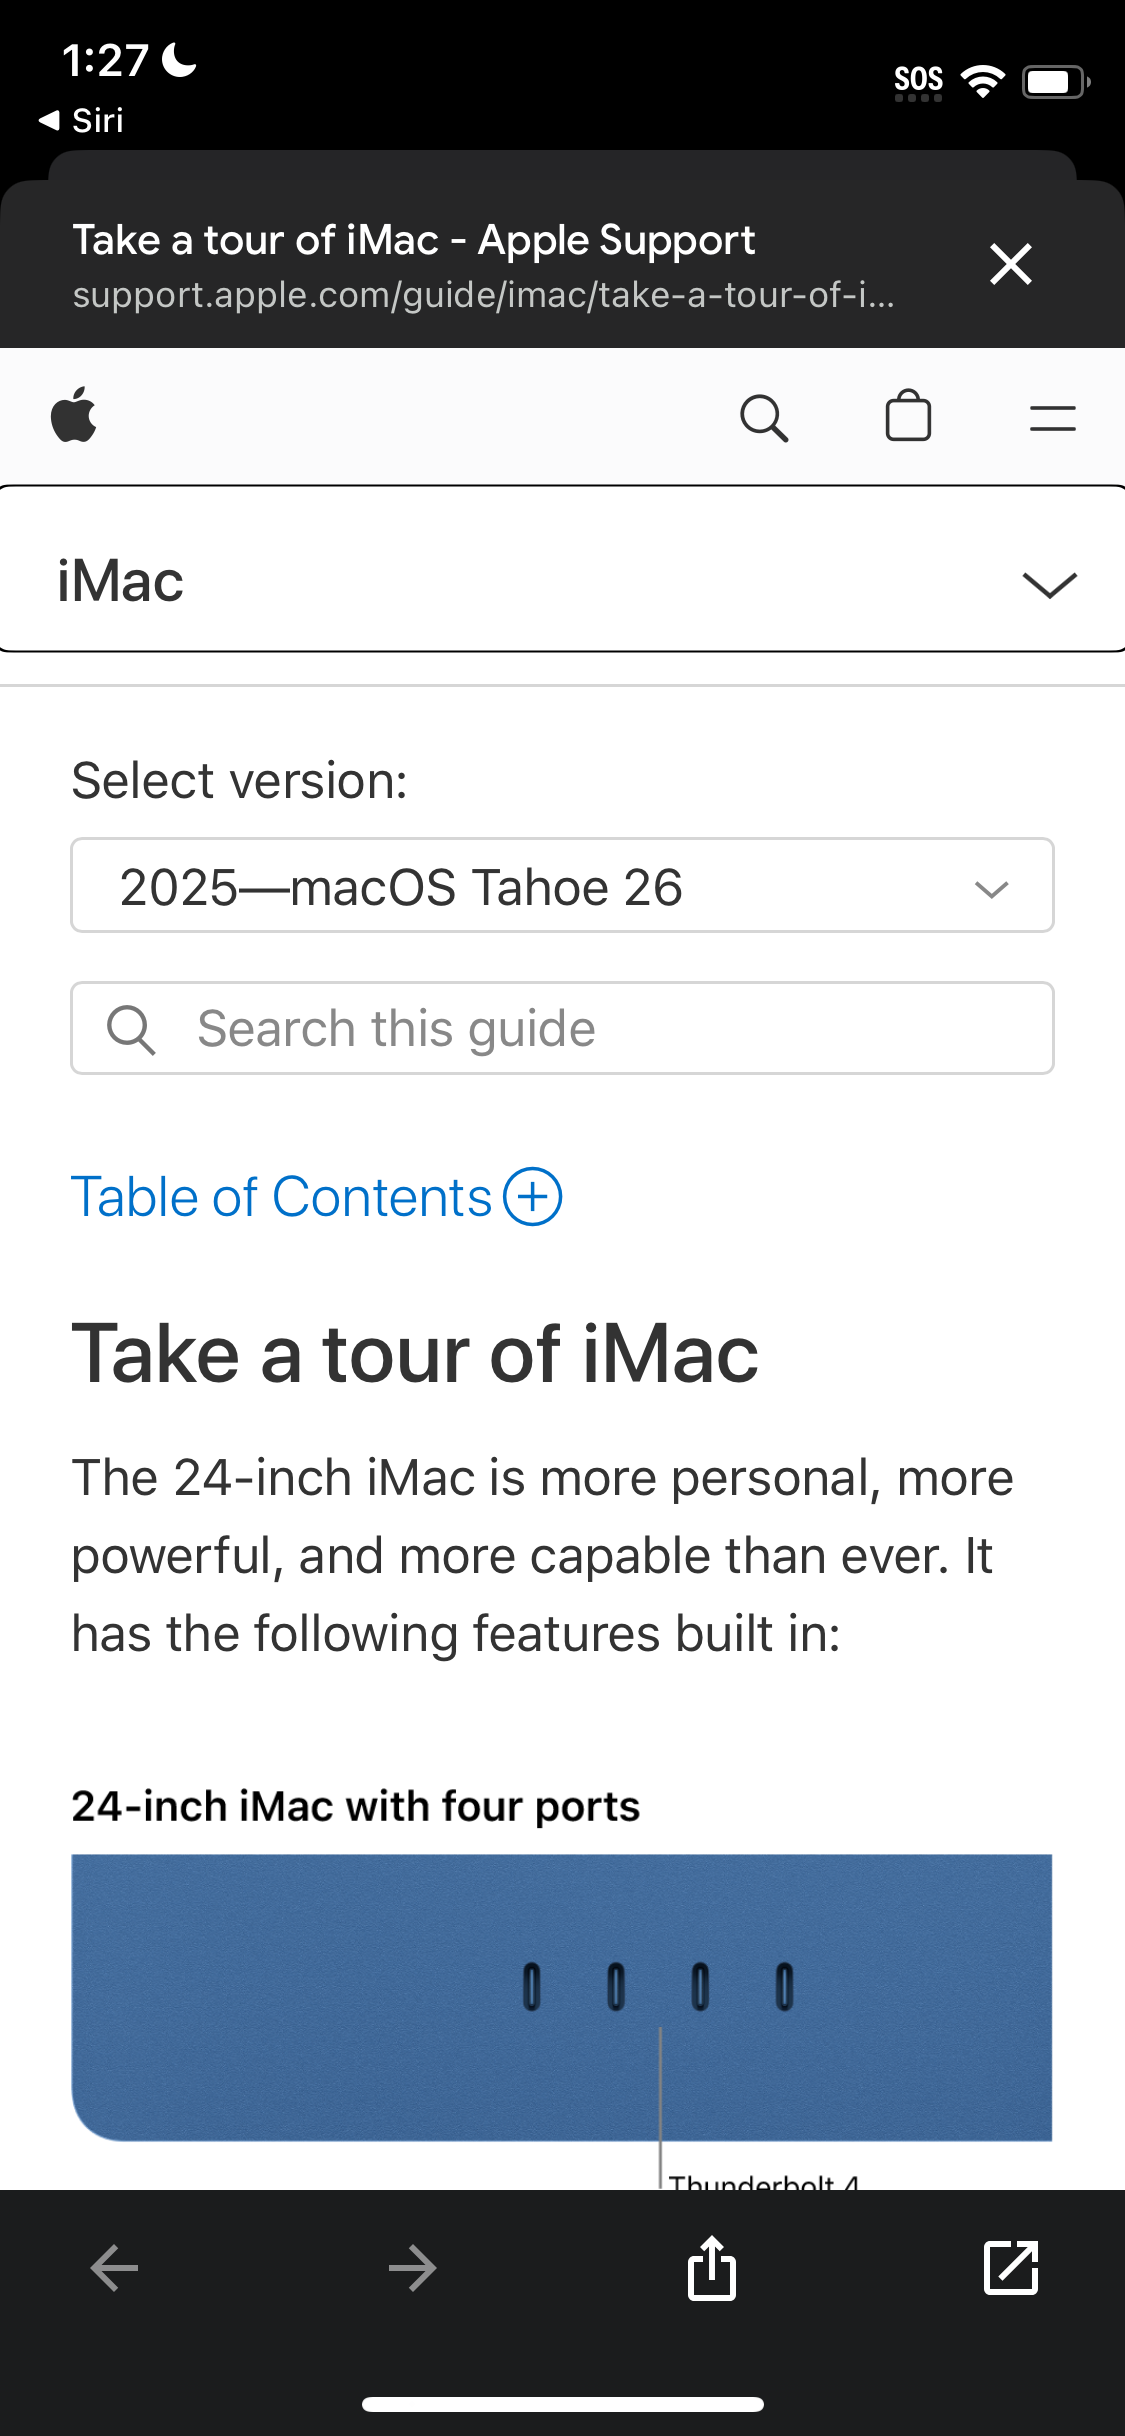Screen dimensions: 1125x2436
Task: Open Apple.com via the Apple logo
Action: point(76,417)
